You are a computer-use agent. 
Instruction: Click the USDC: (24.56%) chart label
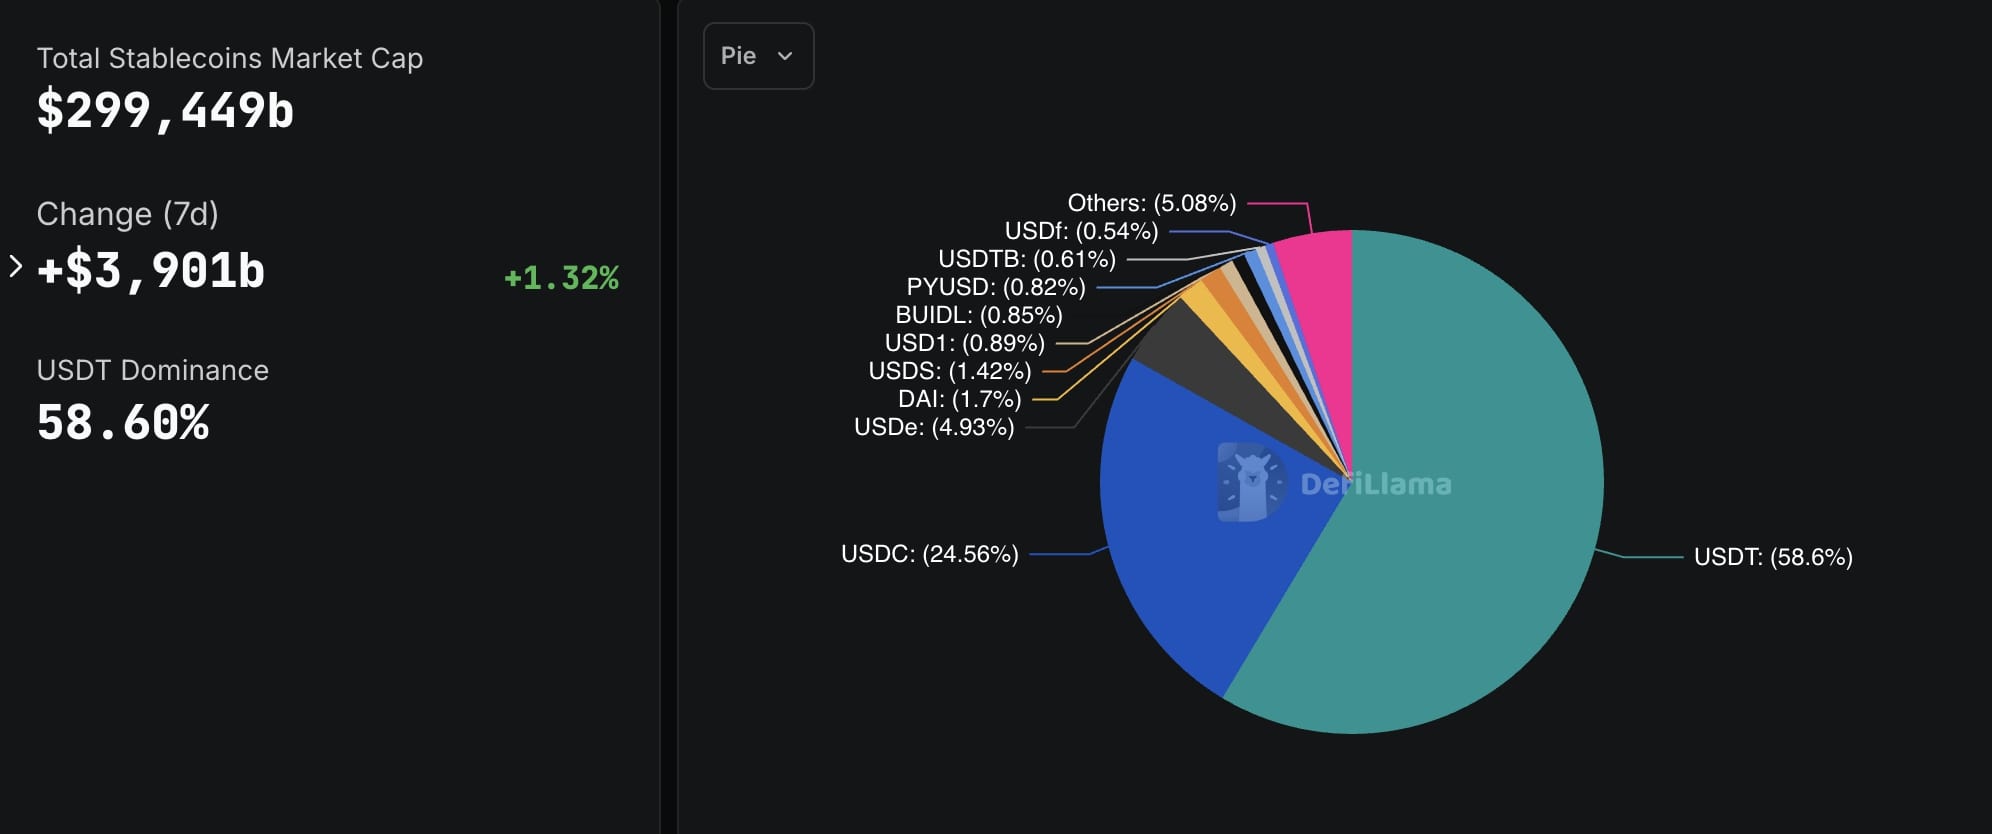(x=929, y=554)
